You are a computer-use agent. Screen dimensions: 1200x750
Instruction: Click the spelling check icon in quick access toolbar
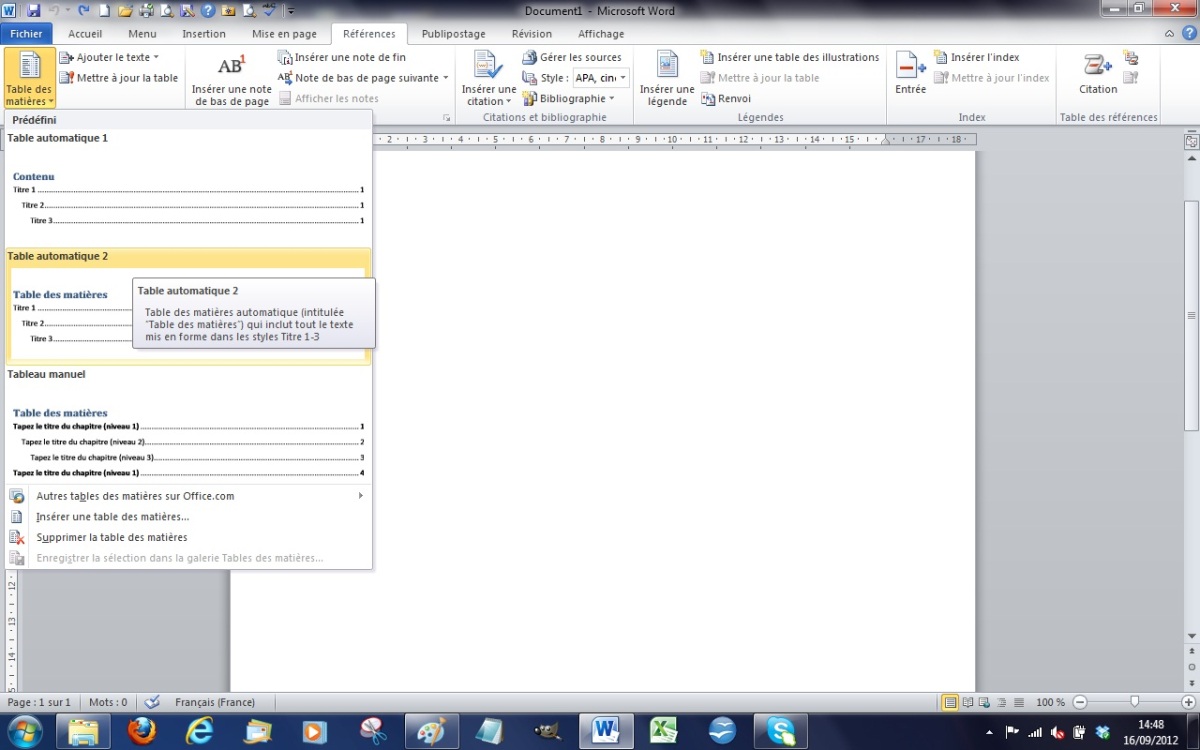tap(270, 11)
